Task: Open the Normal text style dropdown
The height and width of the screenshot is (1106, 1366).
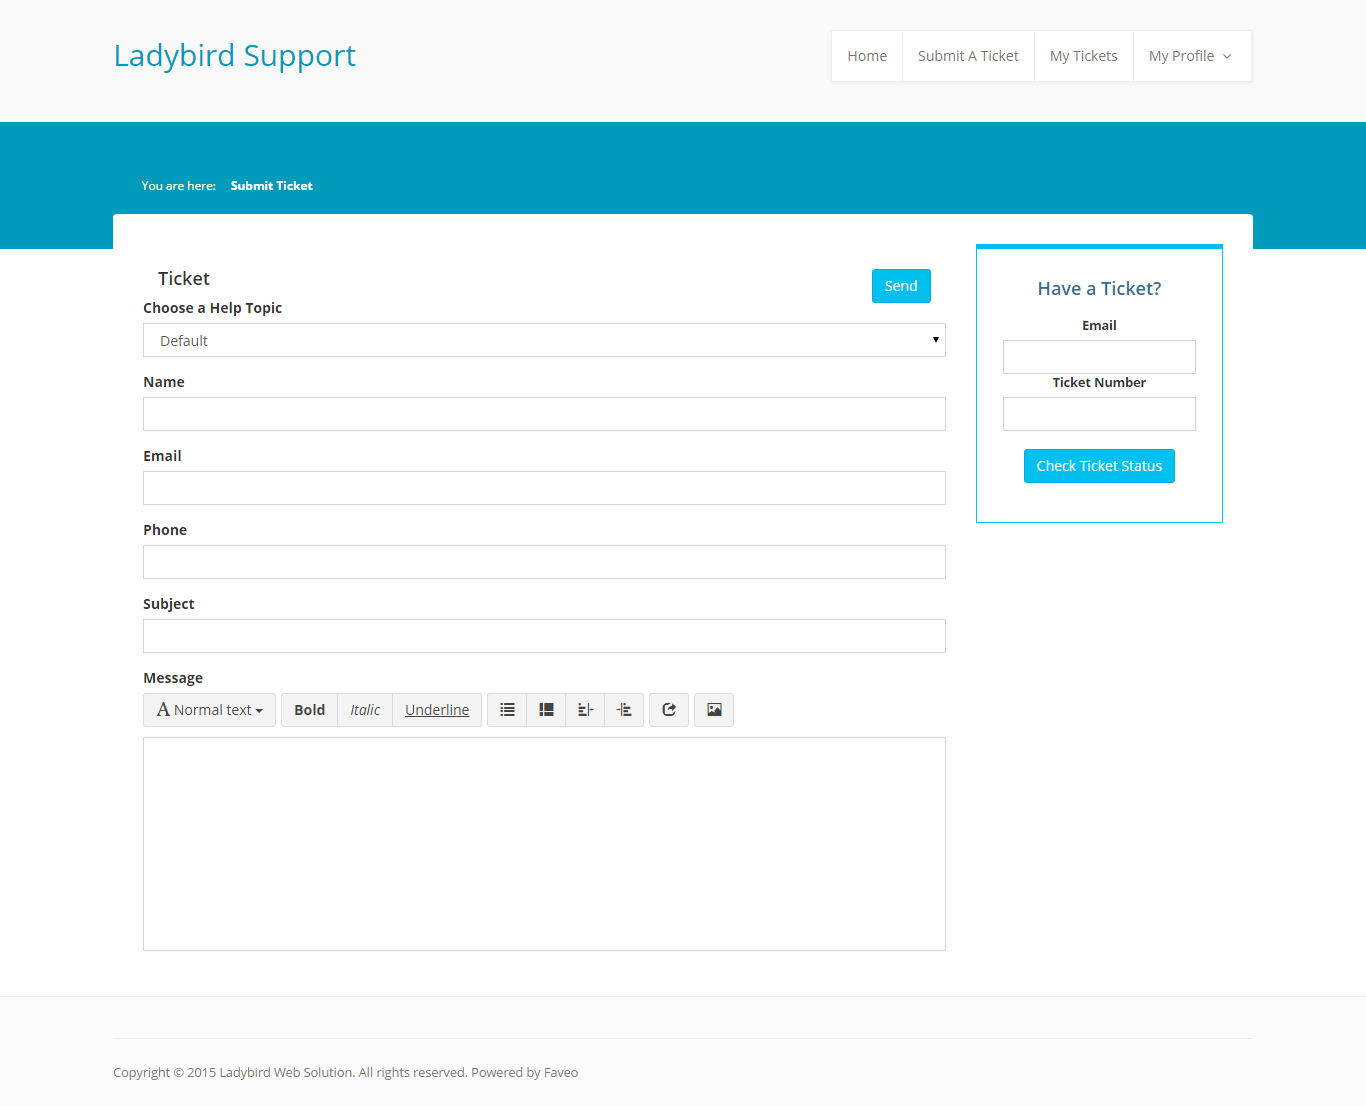Action: 210,710
